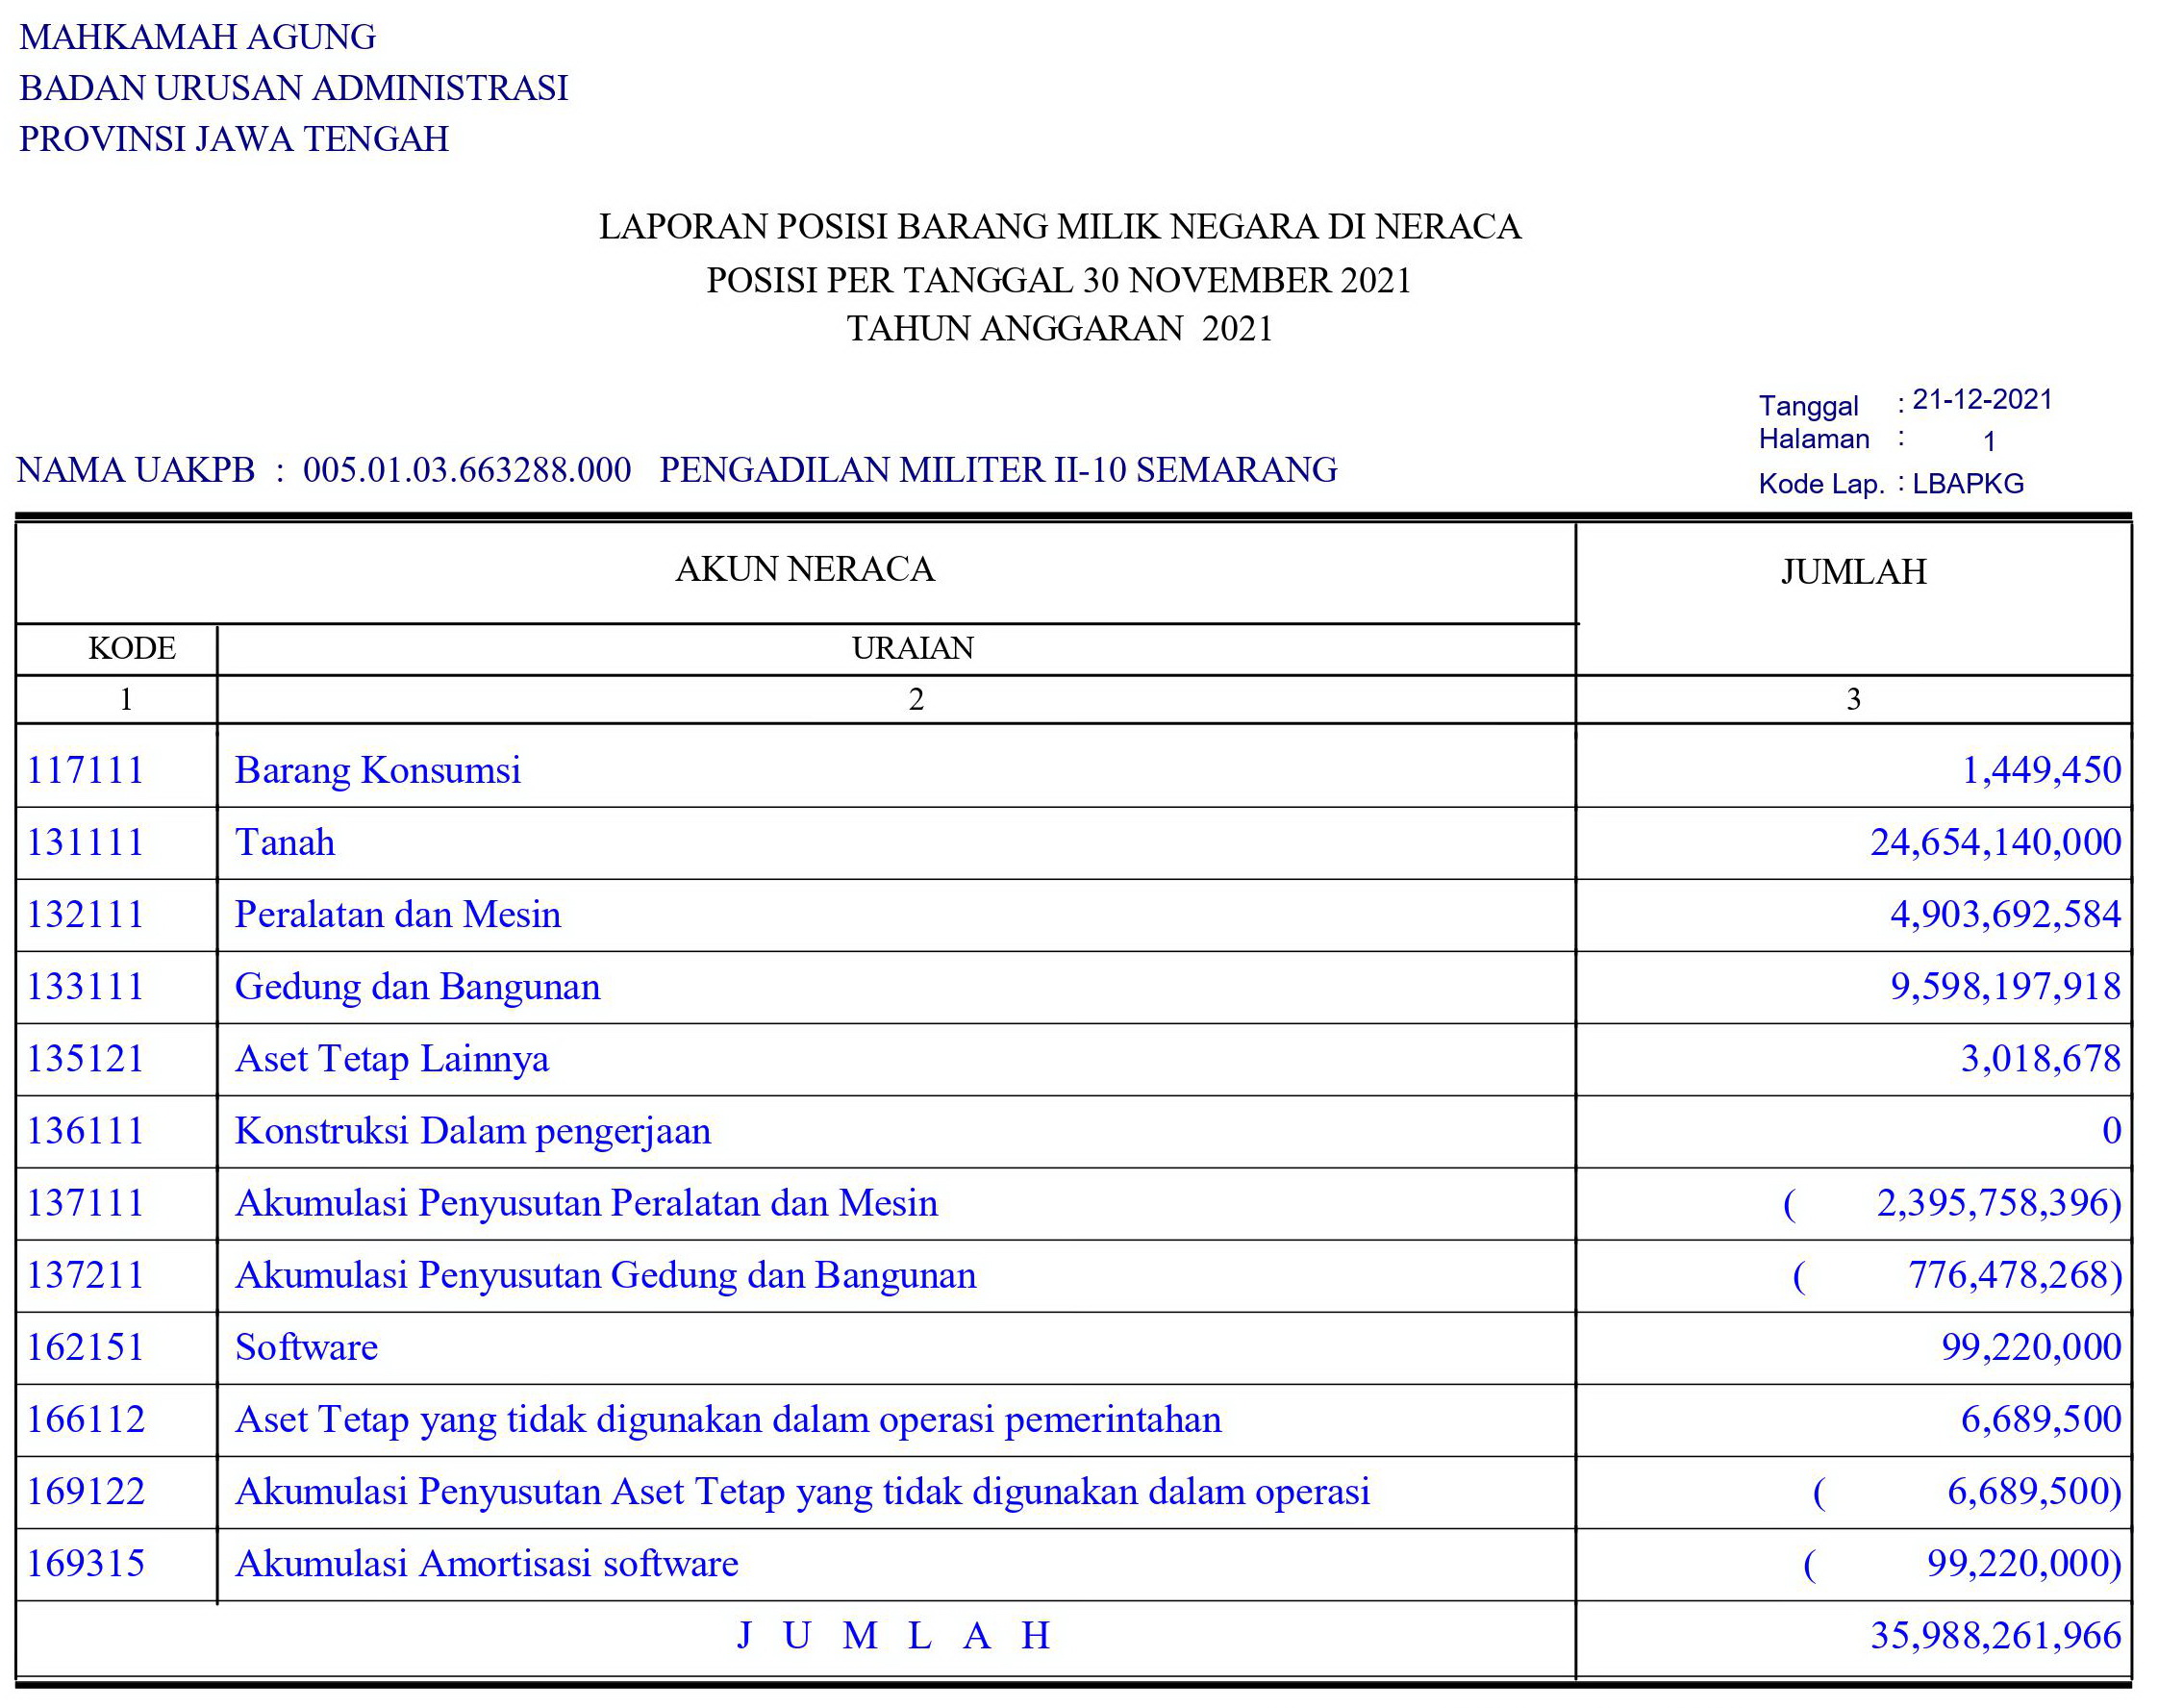
Task: Click code '136111'
Action: click(x=86, y=1130)
